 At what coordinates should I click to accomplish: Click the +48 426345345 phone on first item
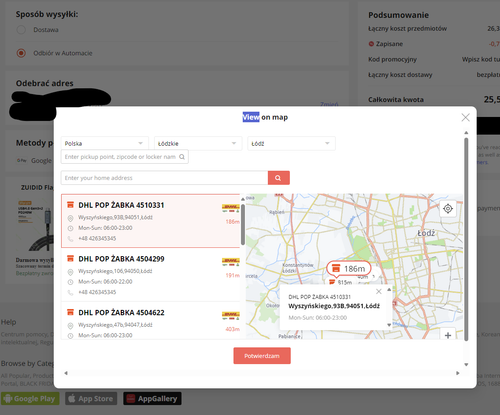97,238
